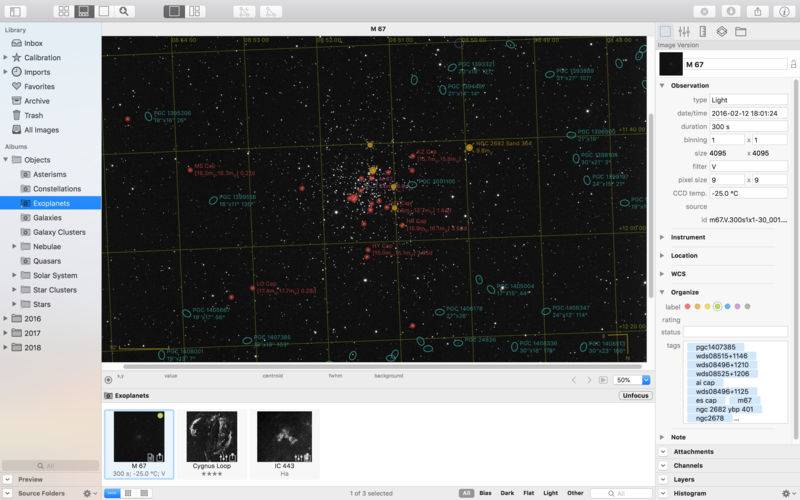Filter images by Bias type
Viewport: 800px width, 500px height.
click(485, 493)
